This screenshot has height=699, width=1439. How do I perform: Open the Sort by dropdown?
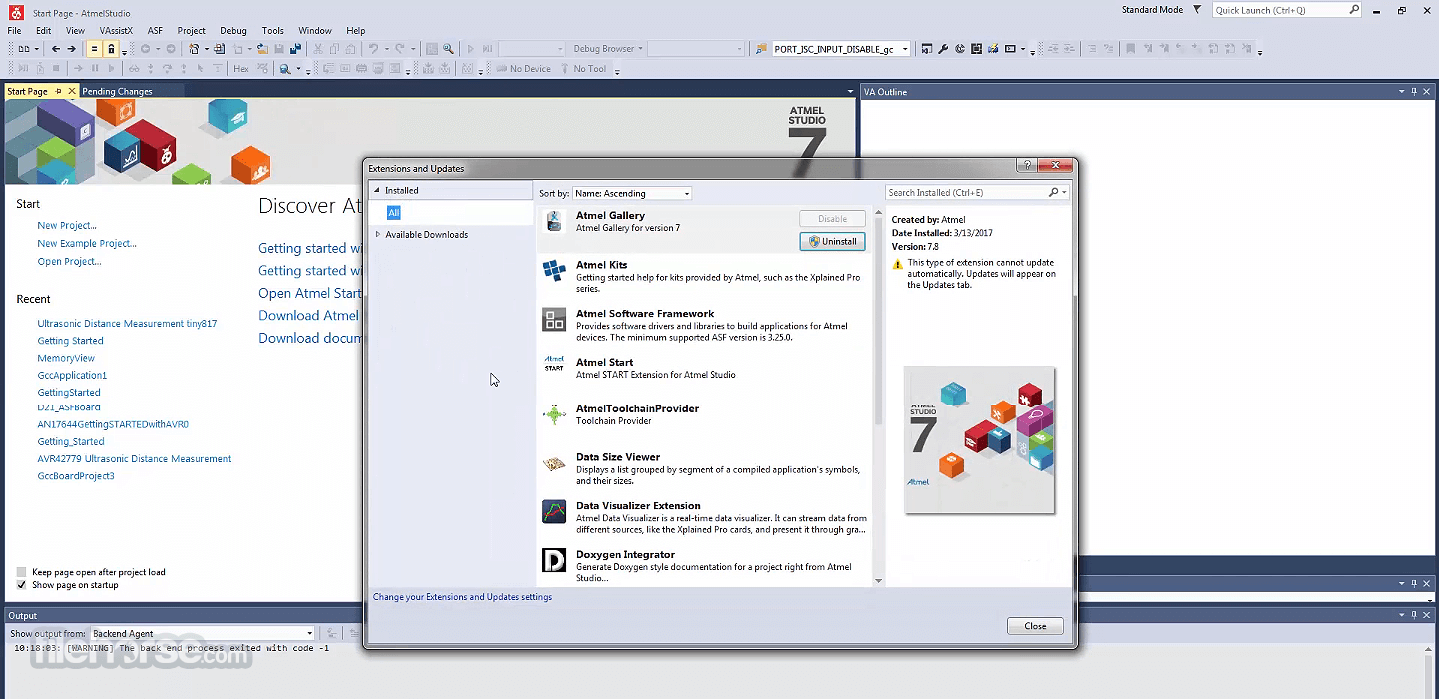[632, 193]
